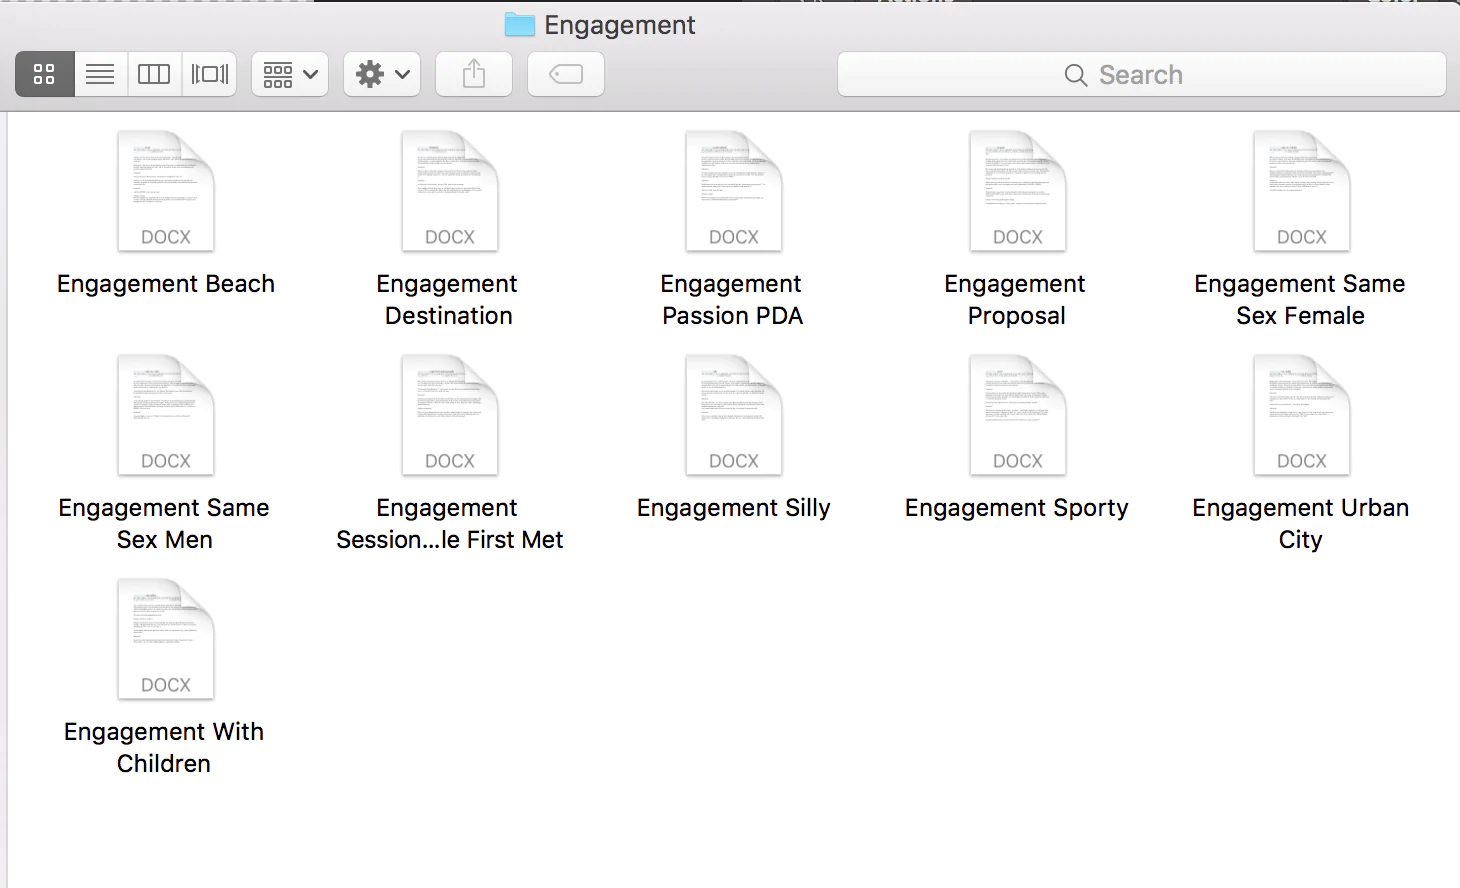This screenshot has width=1460, height=888.
Task: Select the Engagement Urban City document
Action: point(1301,415)
